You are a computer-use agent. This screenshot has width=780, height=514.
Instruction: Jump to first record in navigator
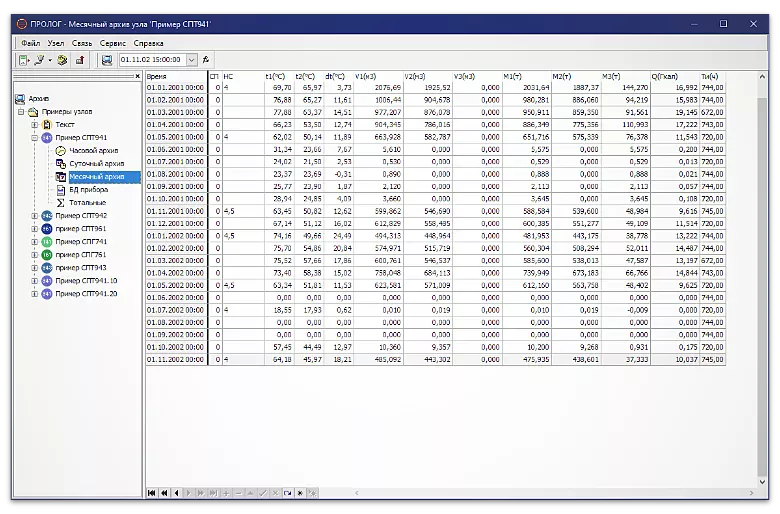[152, 493]
